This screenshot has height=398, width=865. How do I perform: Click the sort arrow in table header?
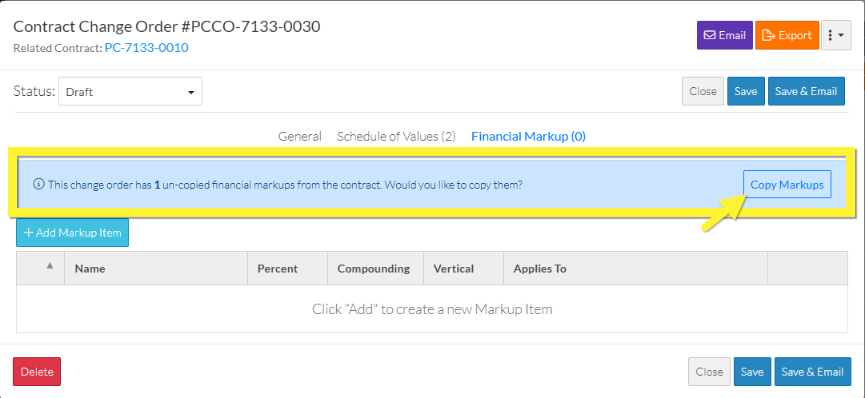coord(50,266)
